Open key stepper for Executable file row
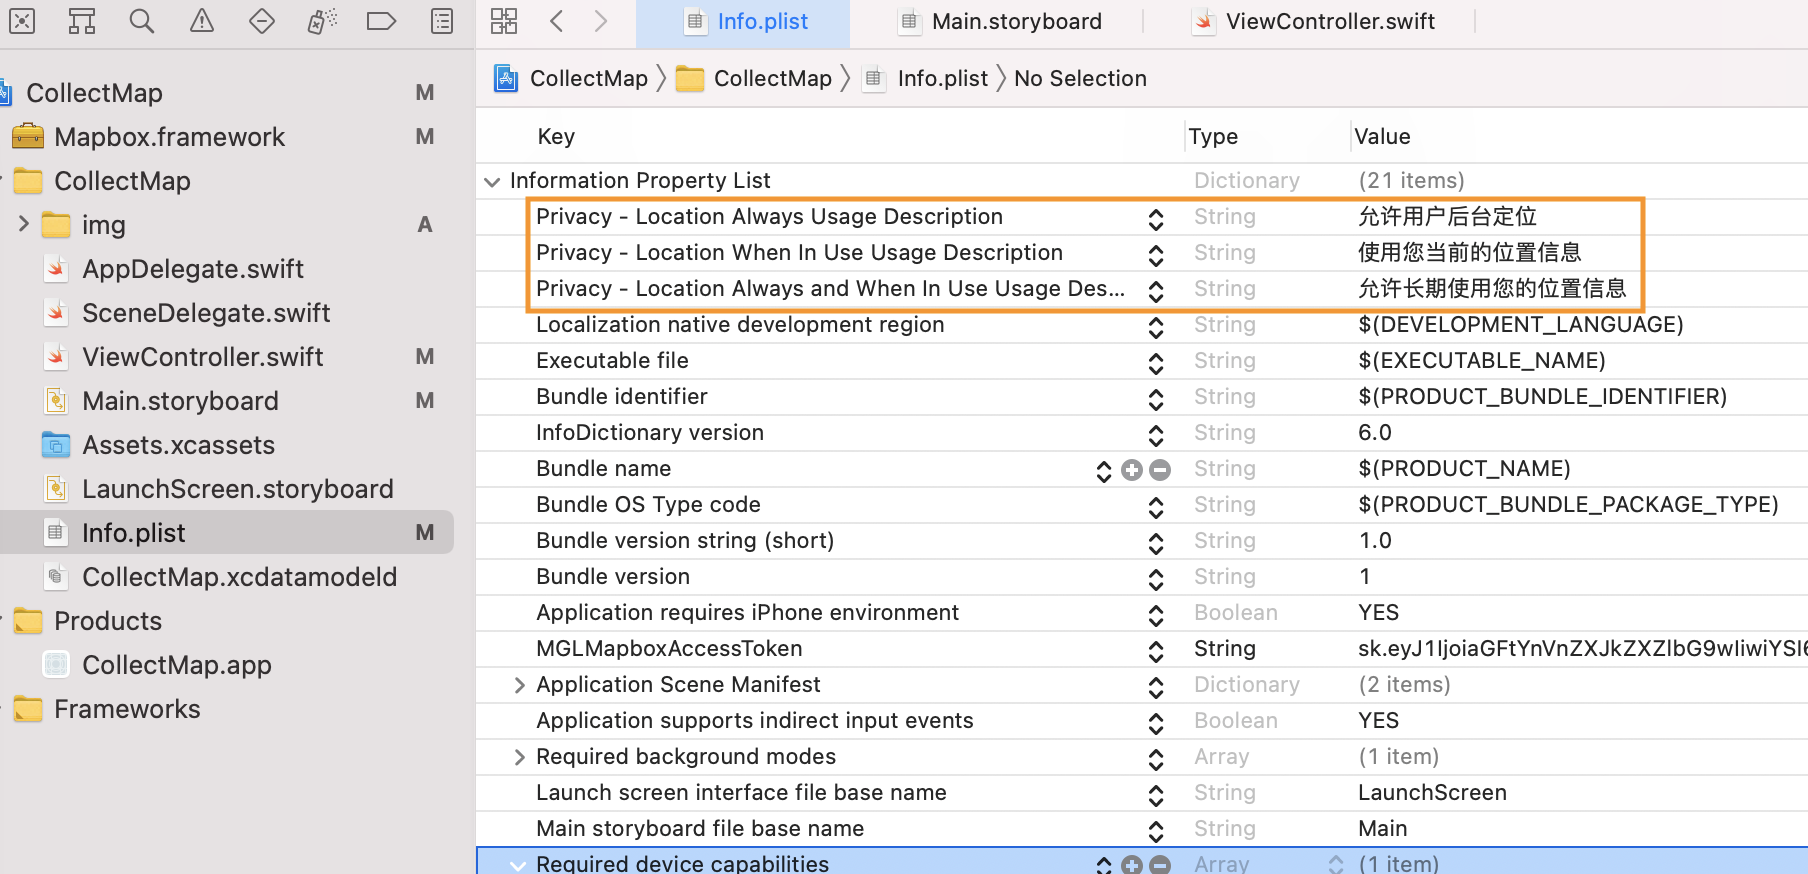This screenshot has height=874, width=1808. click(x=1156, y=363)
